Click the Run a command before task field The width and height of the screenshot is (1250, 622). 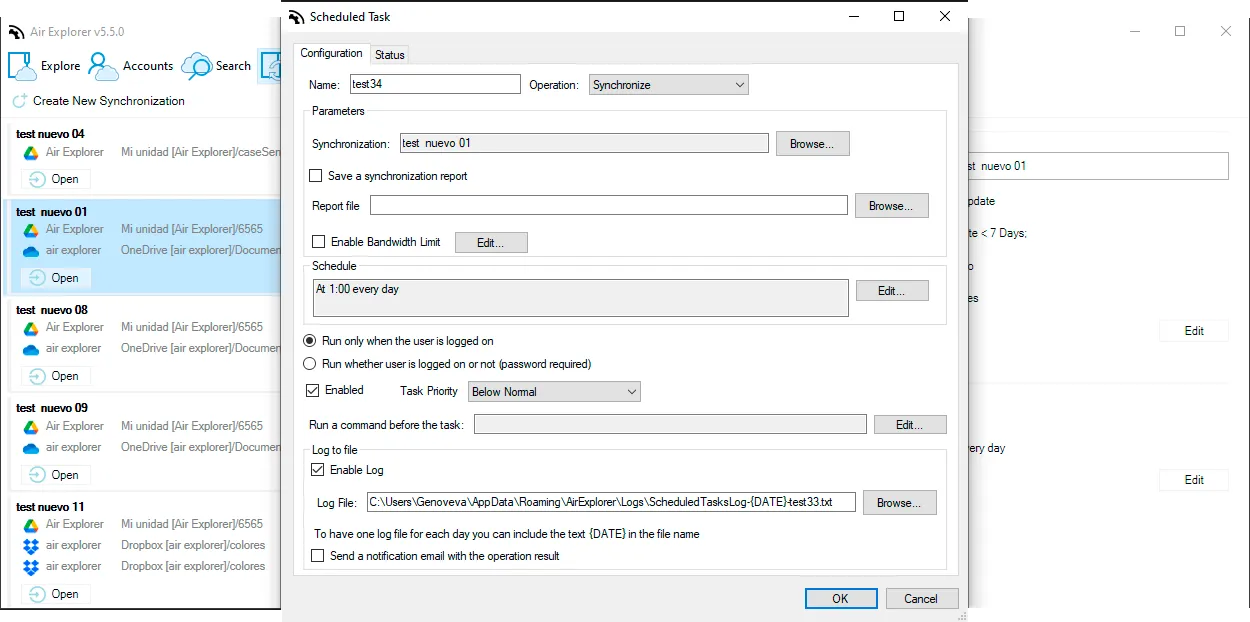tap(670, 425)
